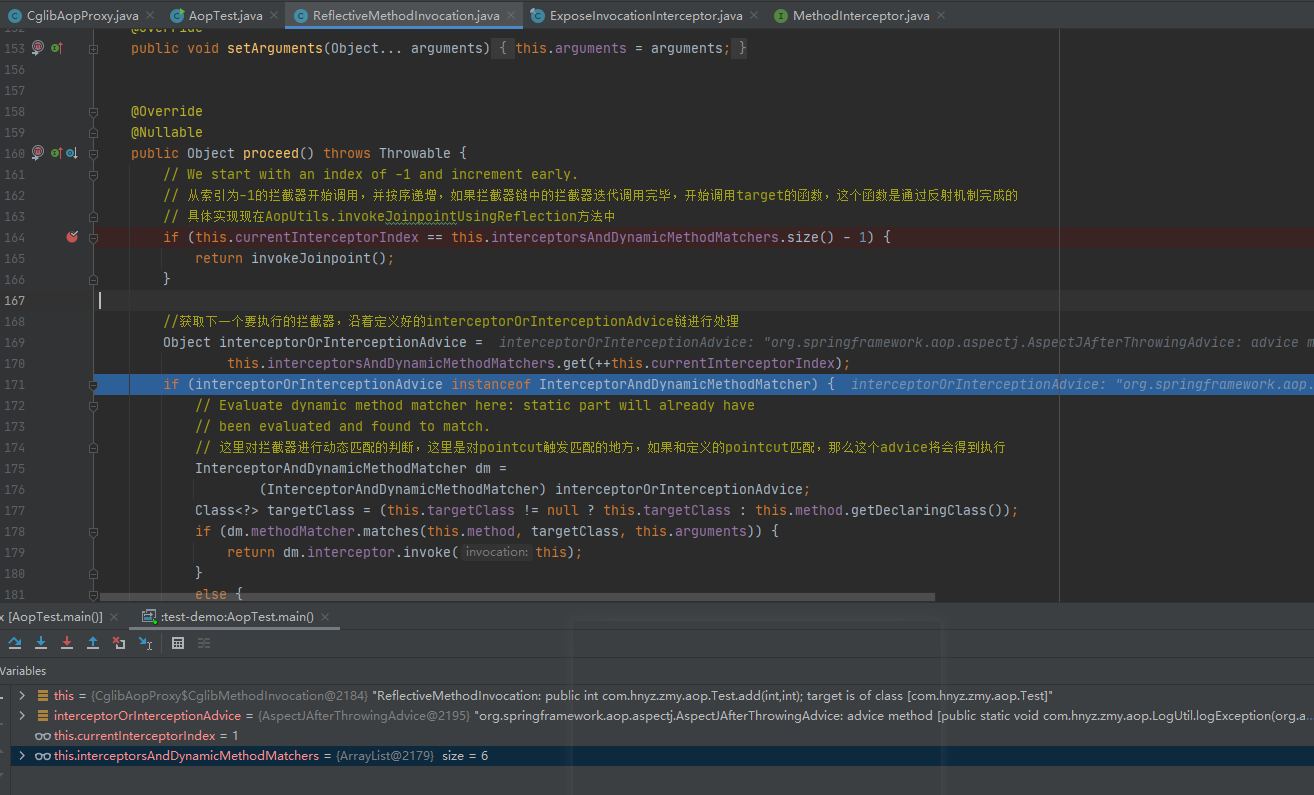
Task: Toggle the line 164 breakpoint
Action: 71,237
